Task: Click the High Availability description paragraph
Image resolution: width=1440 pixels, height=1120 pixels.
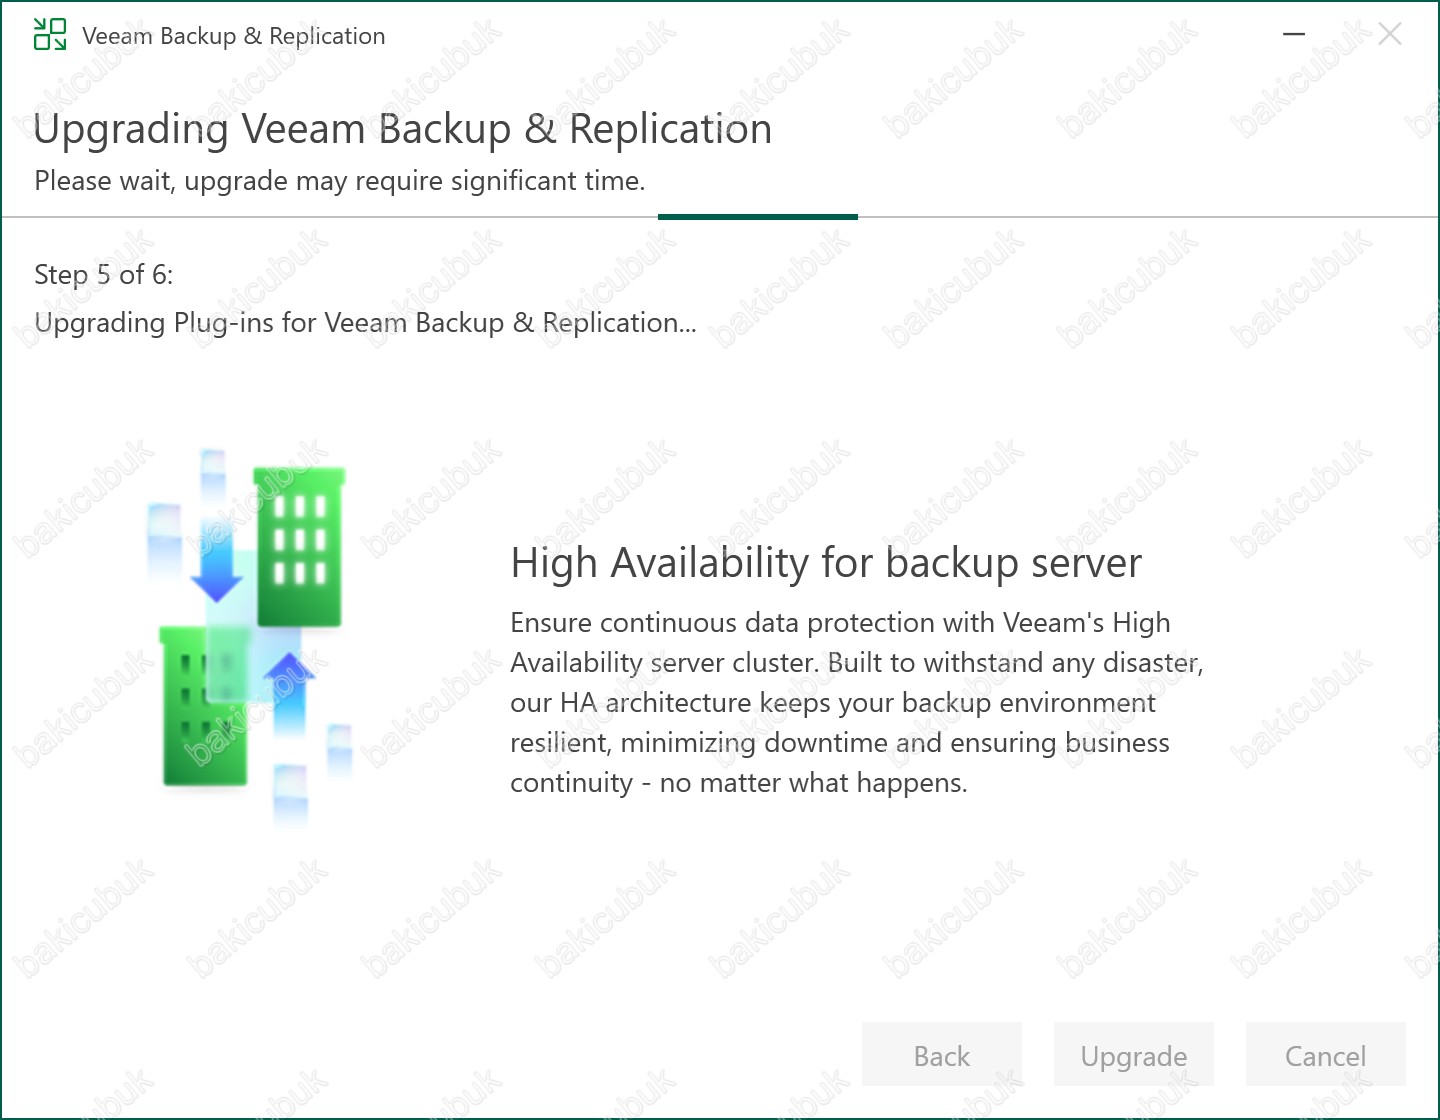Action: pos(856,702)
